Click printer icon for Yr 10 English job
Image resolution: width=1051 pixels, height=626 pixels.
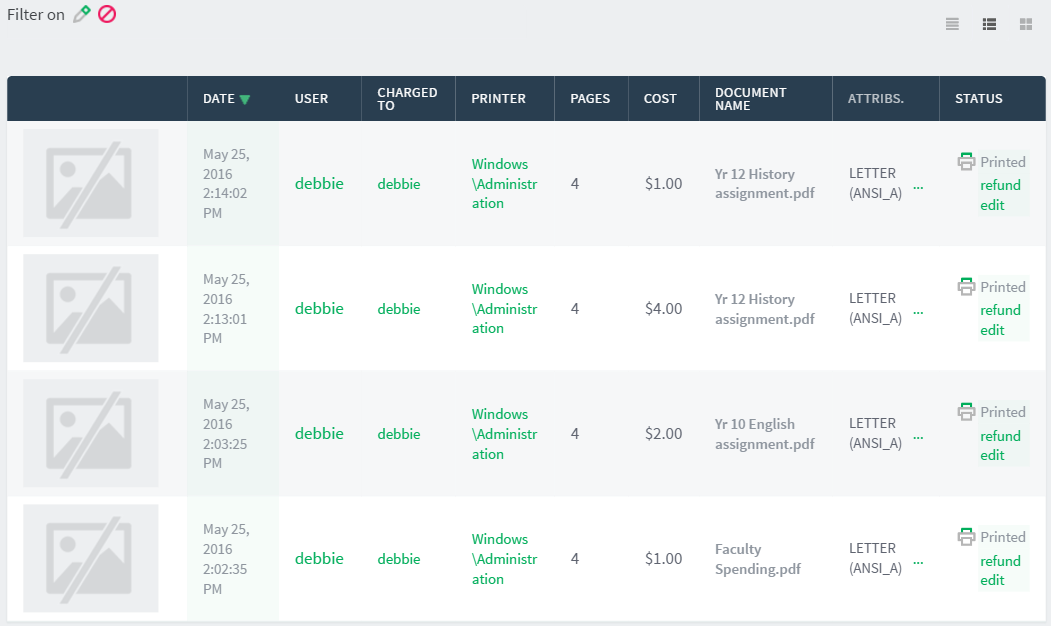966,412
